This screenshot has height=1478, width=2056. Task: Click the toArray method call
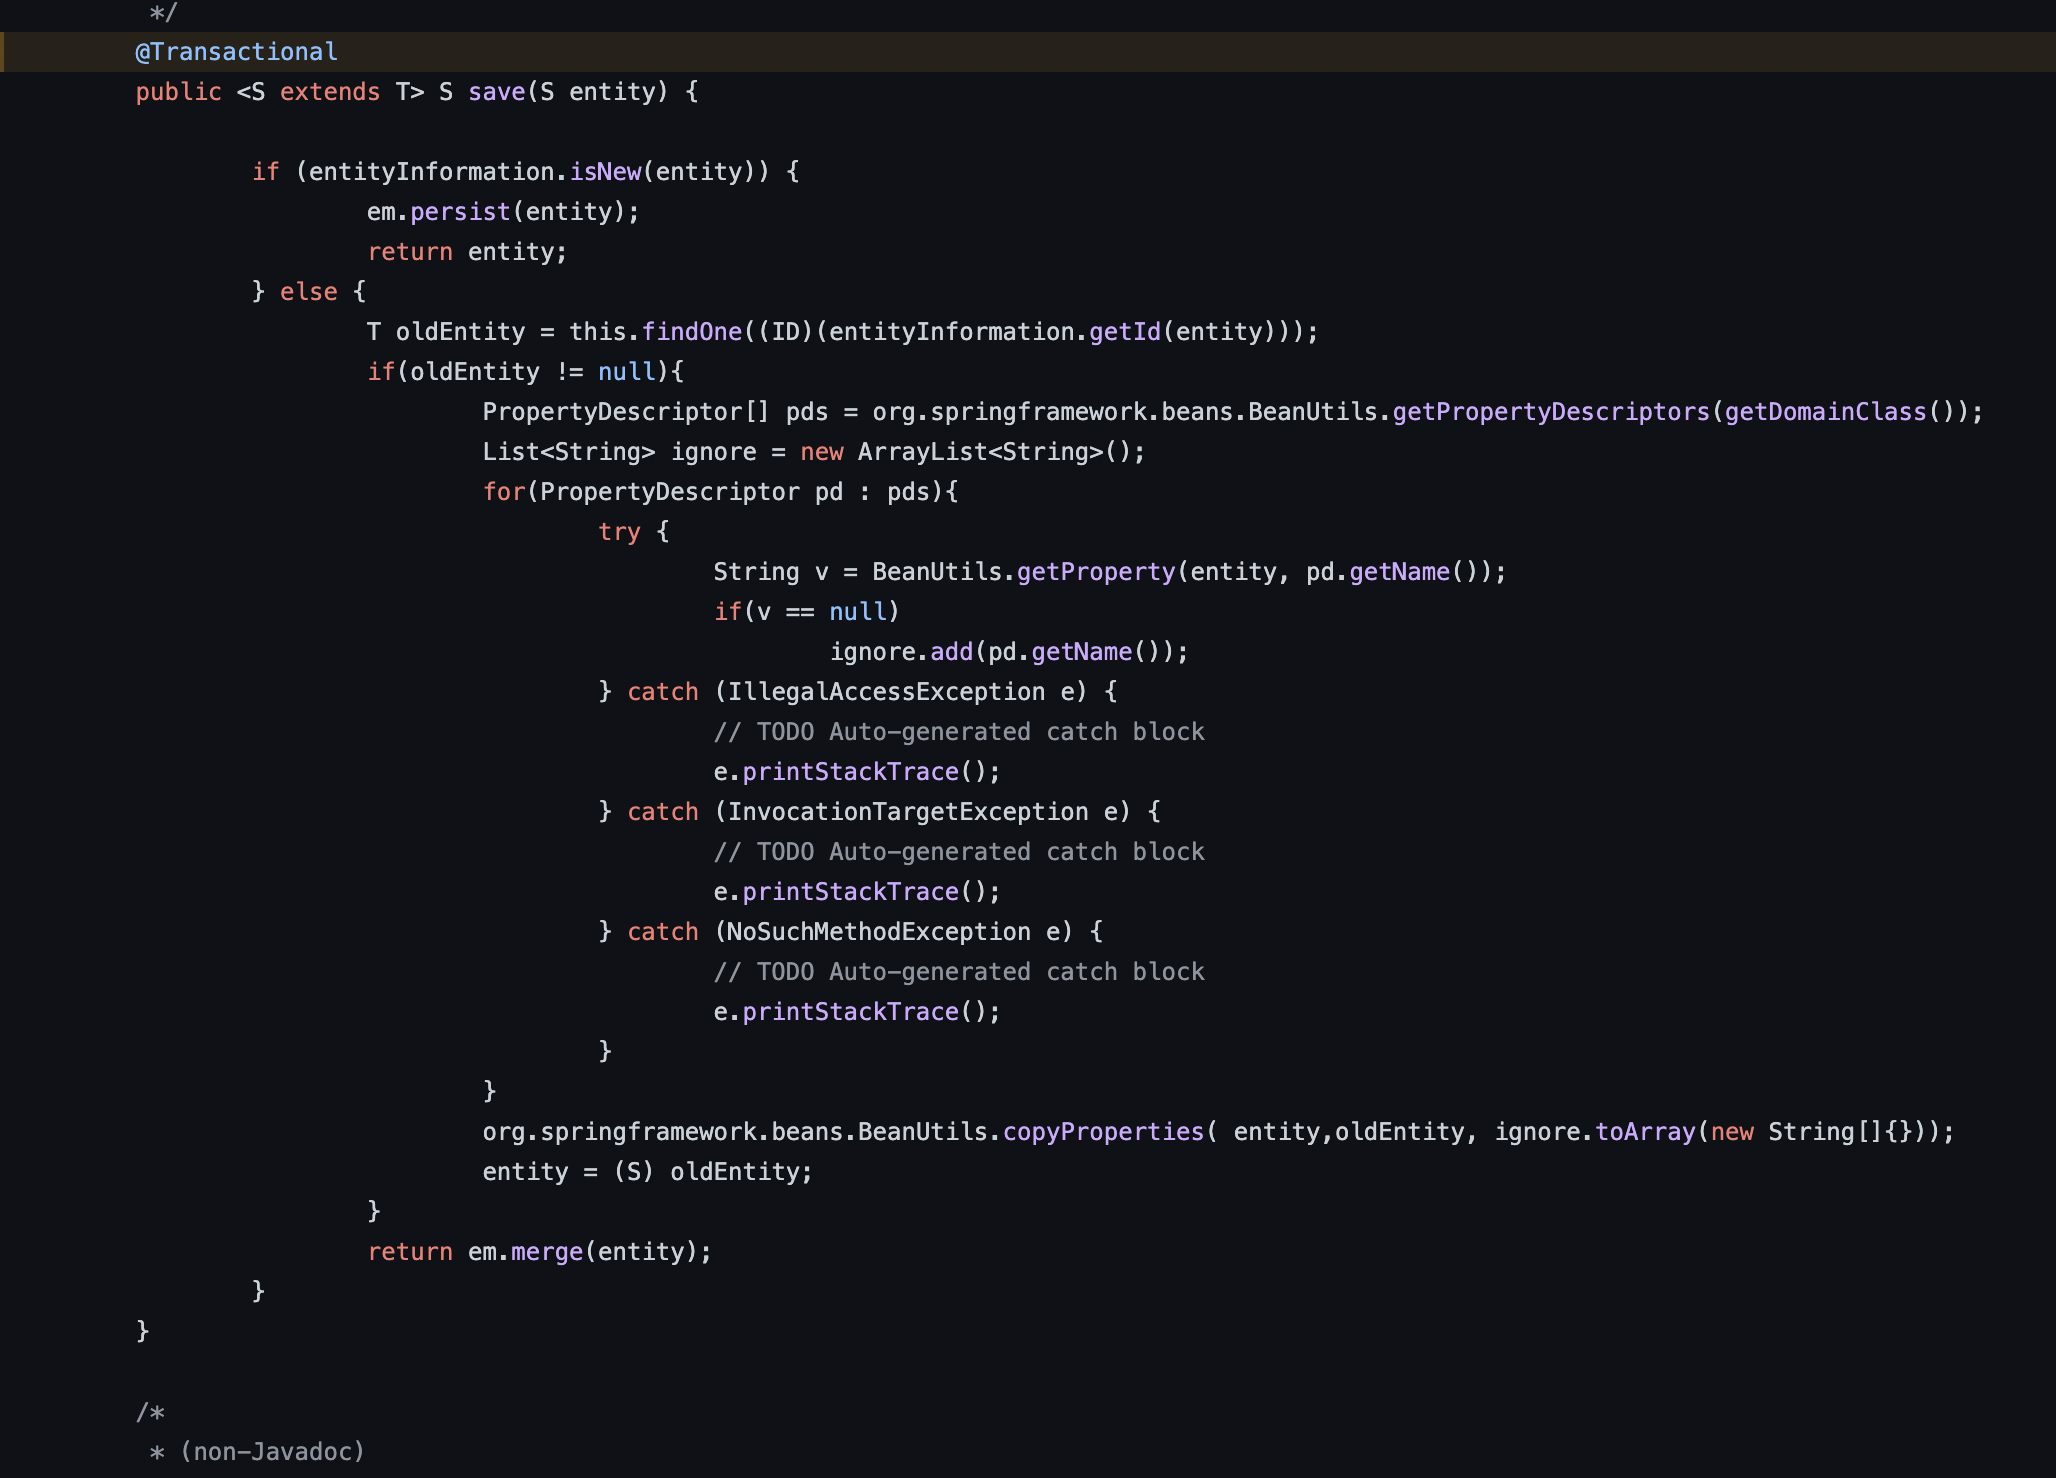(x=1645, y=1132)
